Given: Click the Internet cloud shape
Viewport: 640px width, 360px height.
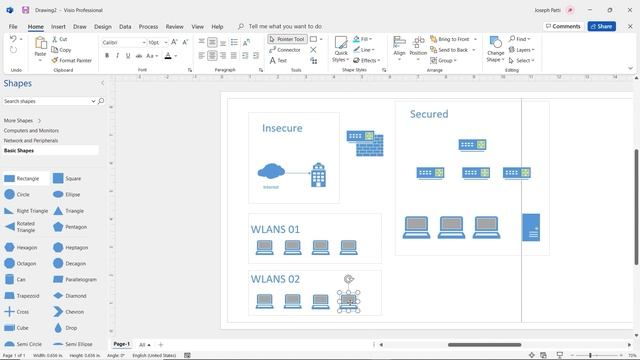Looking at the screenshot, I should point(271,171).
